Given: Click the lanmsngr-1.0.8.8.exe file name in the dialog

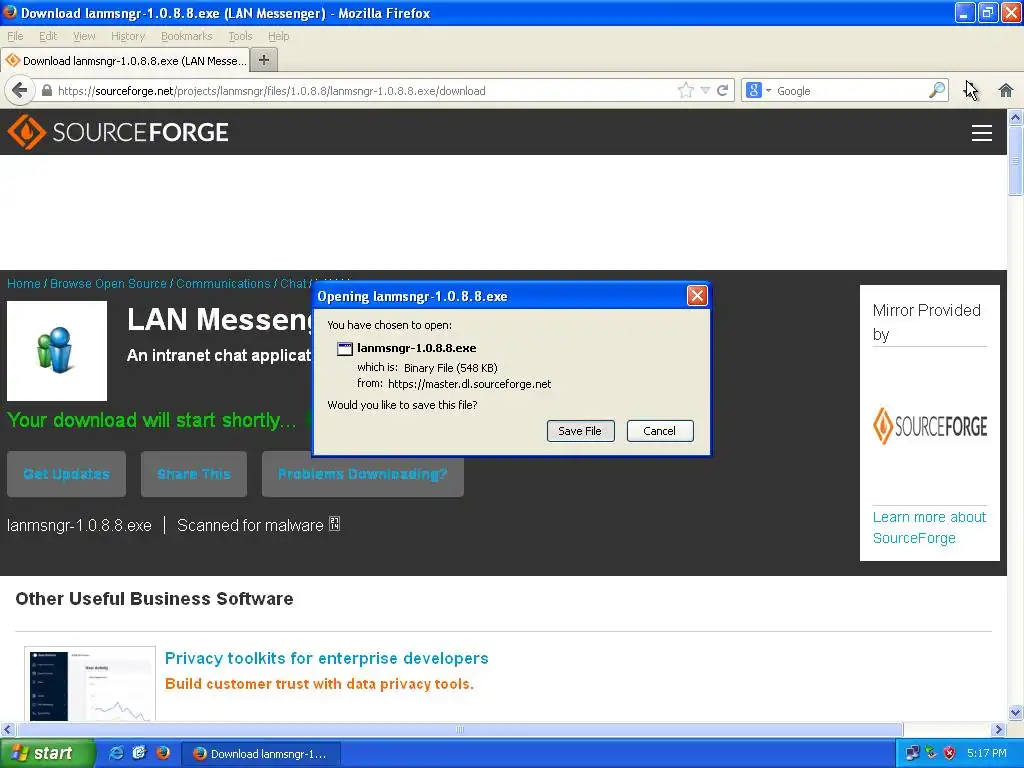Looking at the screenshot, I should click(417, 348).
